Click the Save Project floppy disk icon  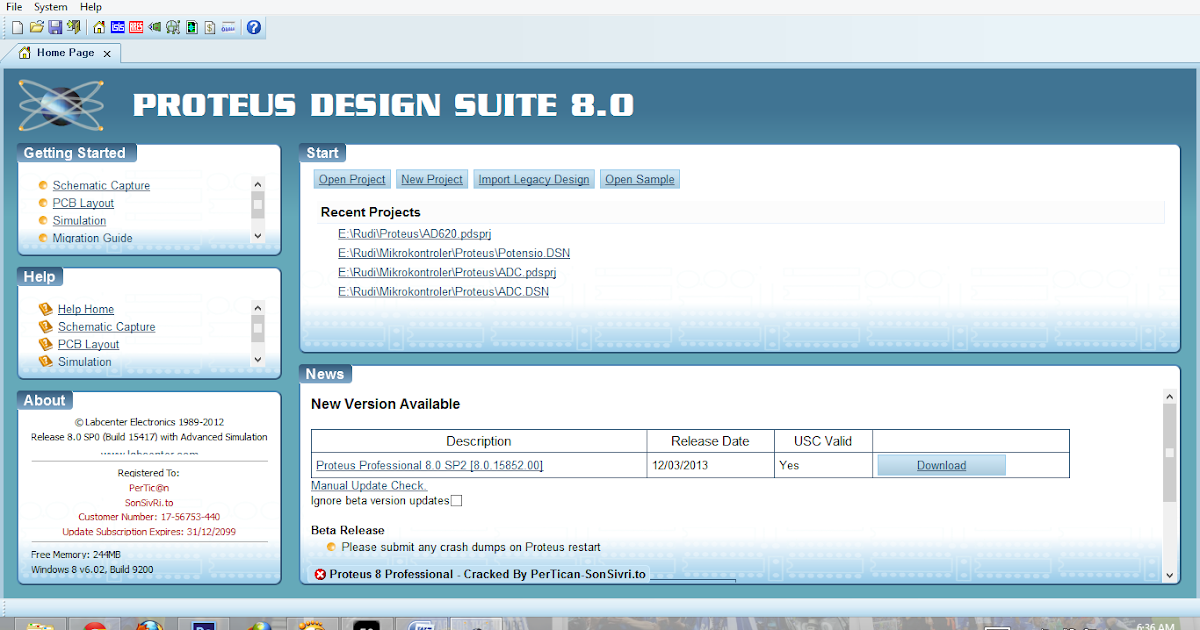pos(55,27)
